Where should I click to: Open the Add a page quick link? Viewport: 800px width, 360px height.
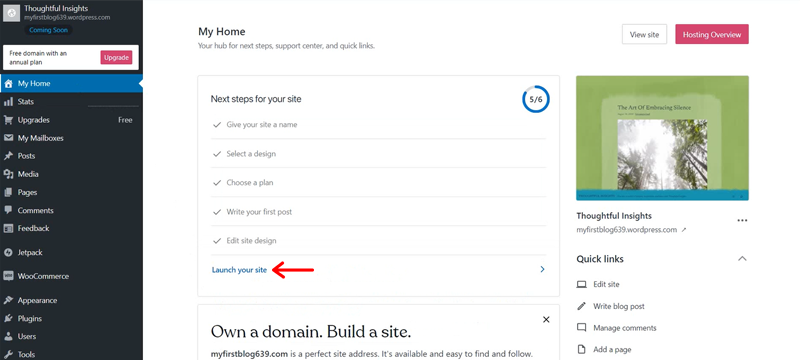click(x=612, y=349)
